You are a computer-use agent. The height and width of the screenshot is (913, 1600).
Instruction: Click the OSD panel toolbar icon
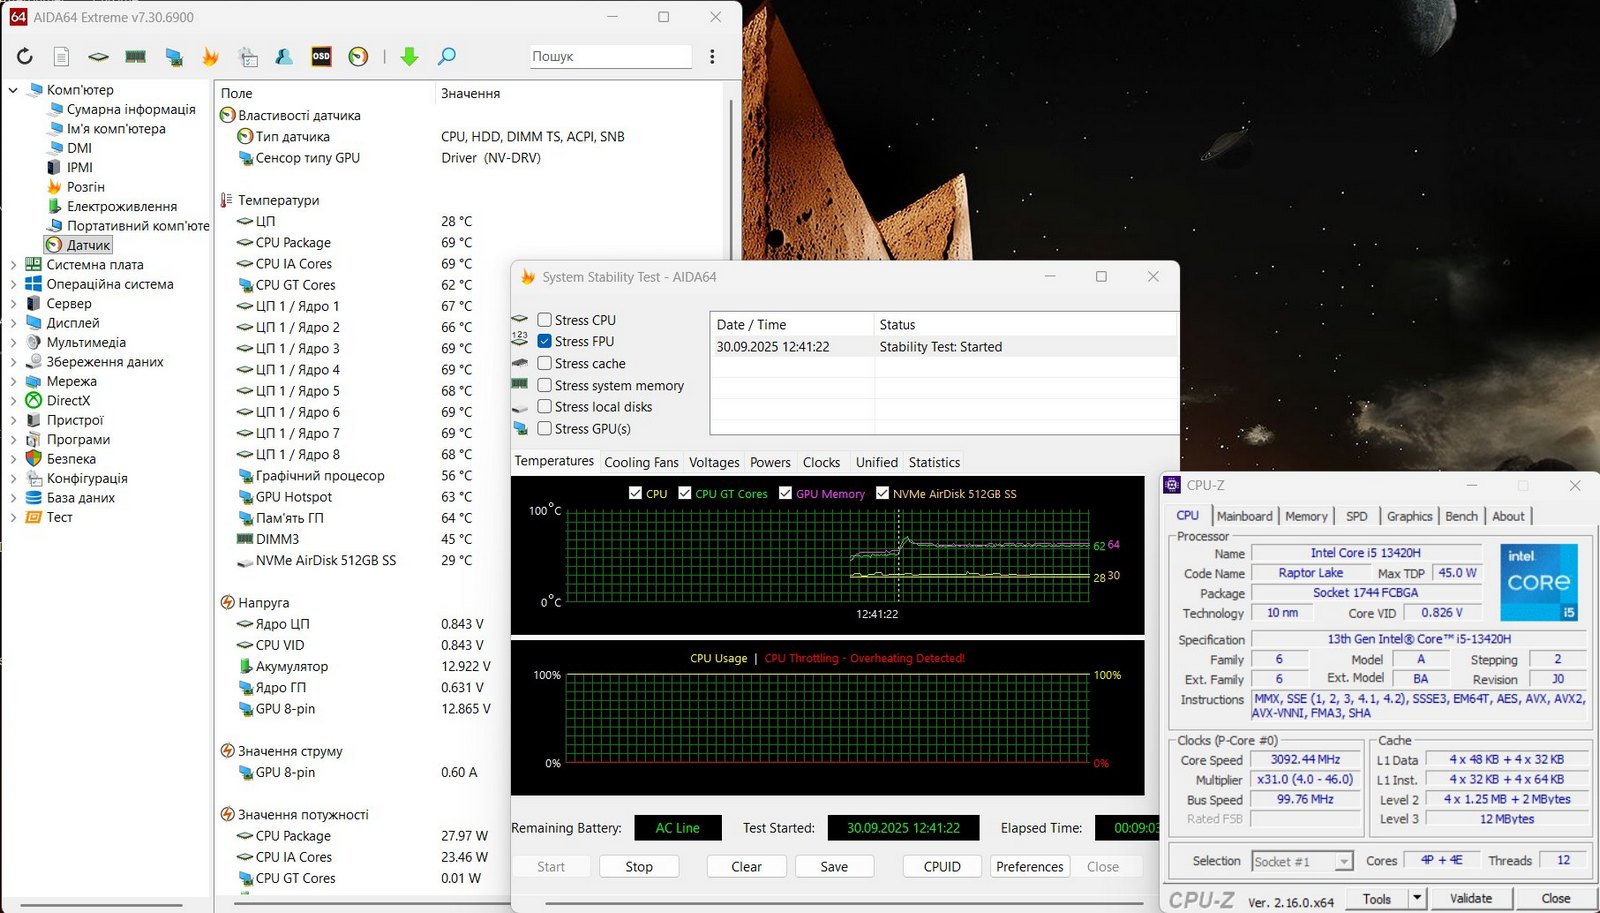pyautogui.click(x=321, y=57)
